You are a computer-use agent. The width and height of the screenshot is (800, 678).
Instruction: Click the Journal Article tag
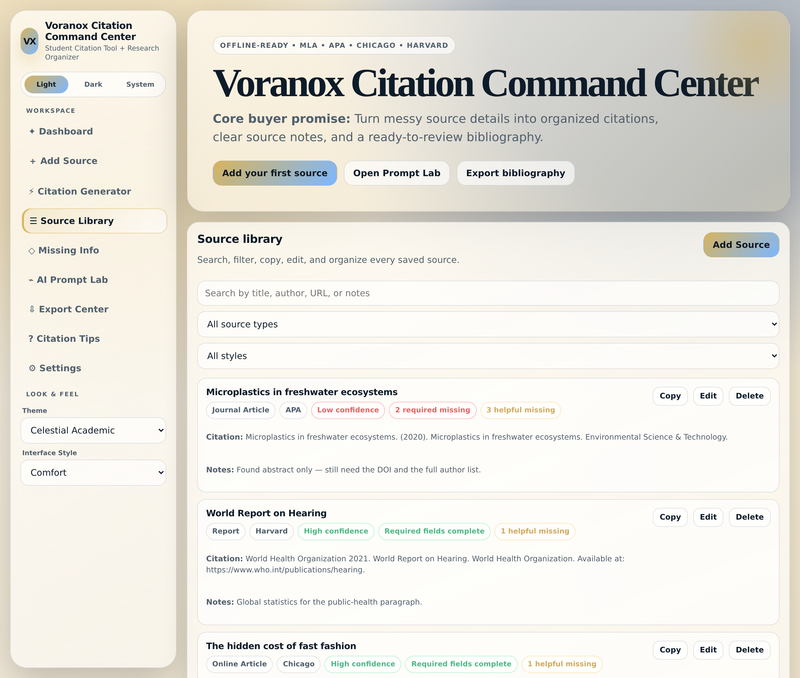[240, 410]
